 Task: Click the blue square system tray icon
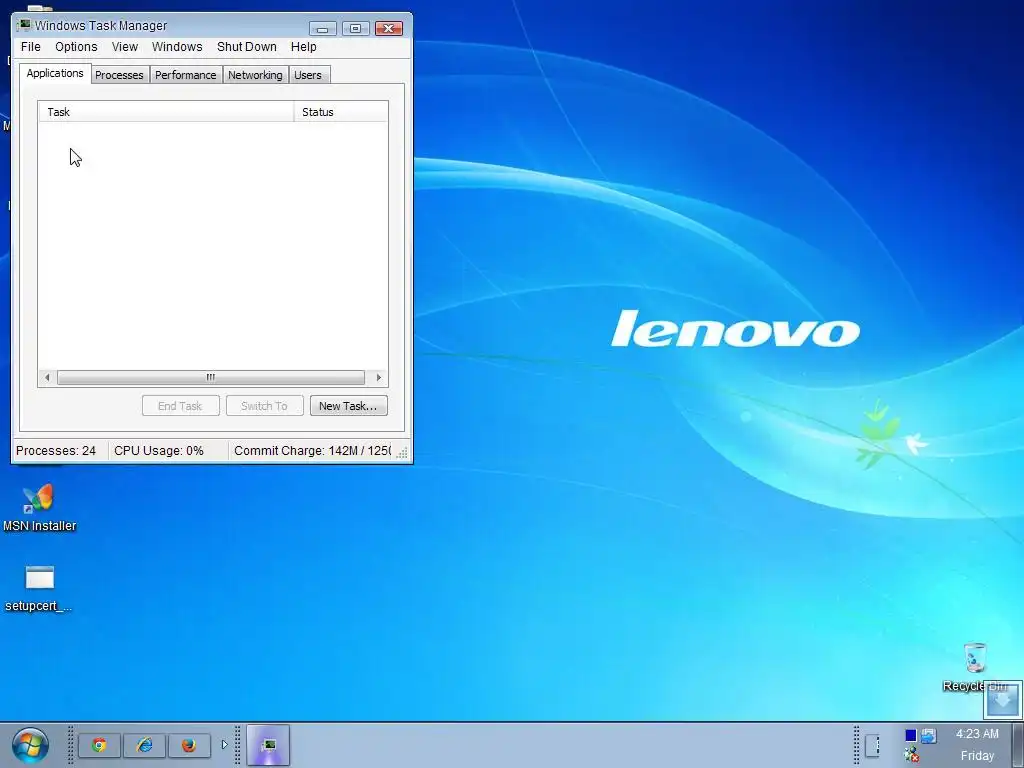(911, 735)
